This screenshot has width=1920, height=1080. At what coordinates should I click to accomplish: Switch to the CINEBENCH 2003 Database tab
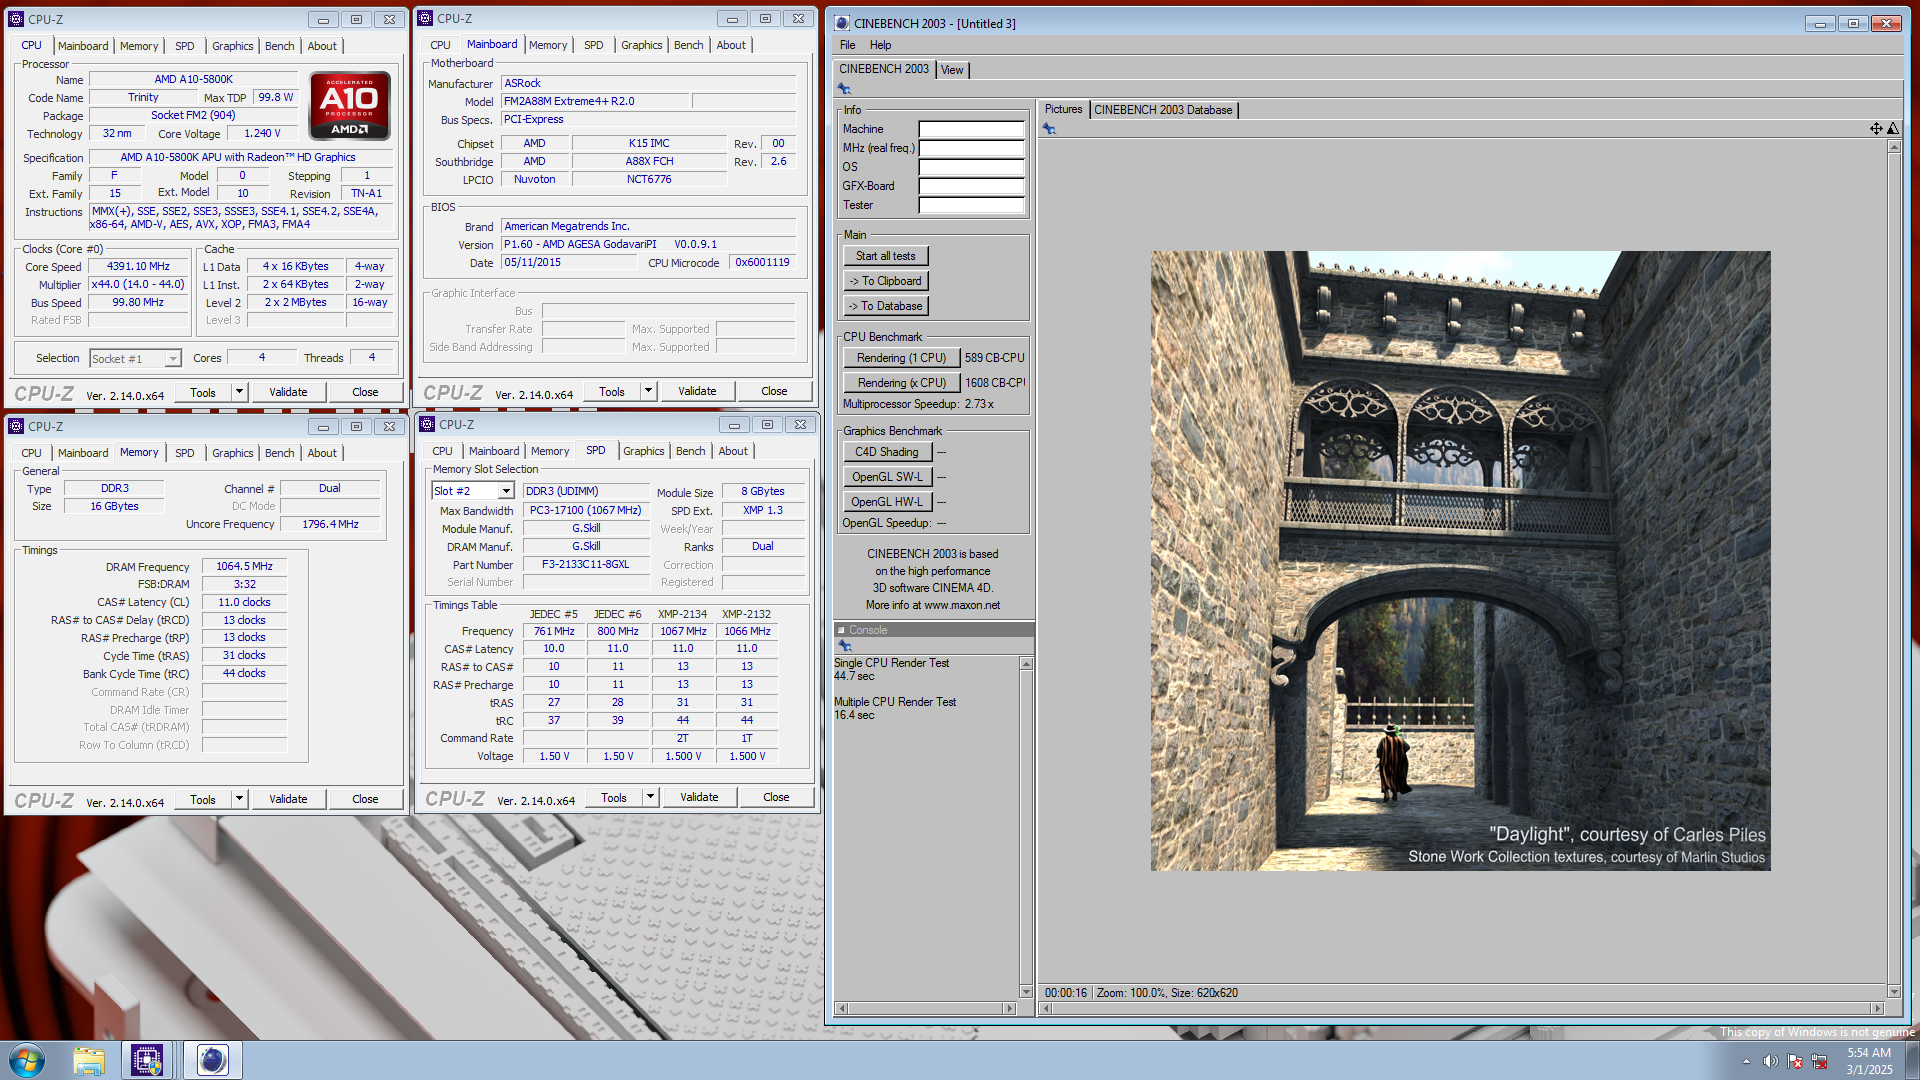pyautogui.click(x=1163, y=110)
